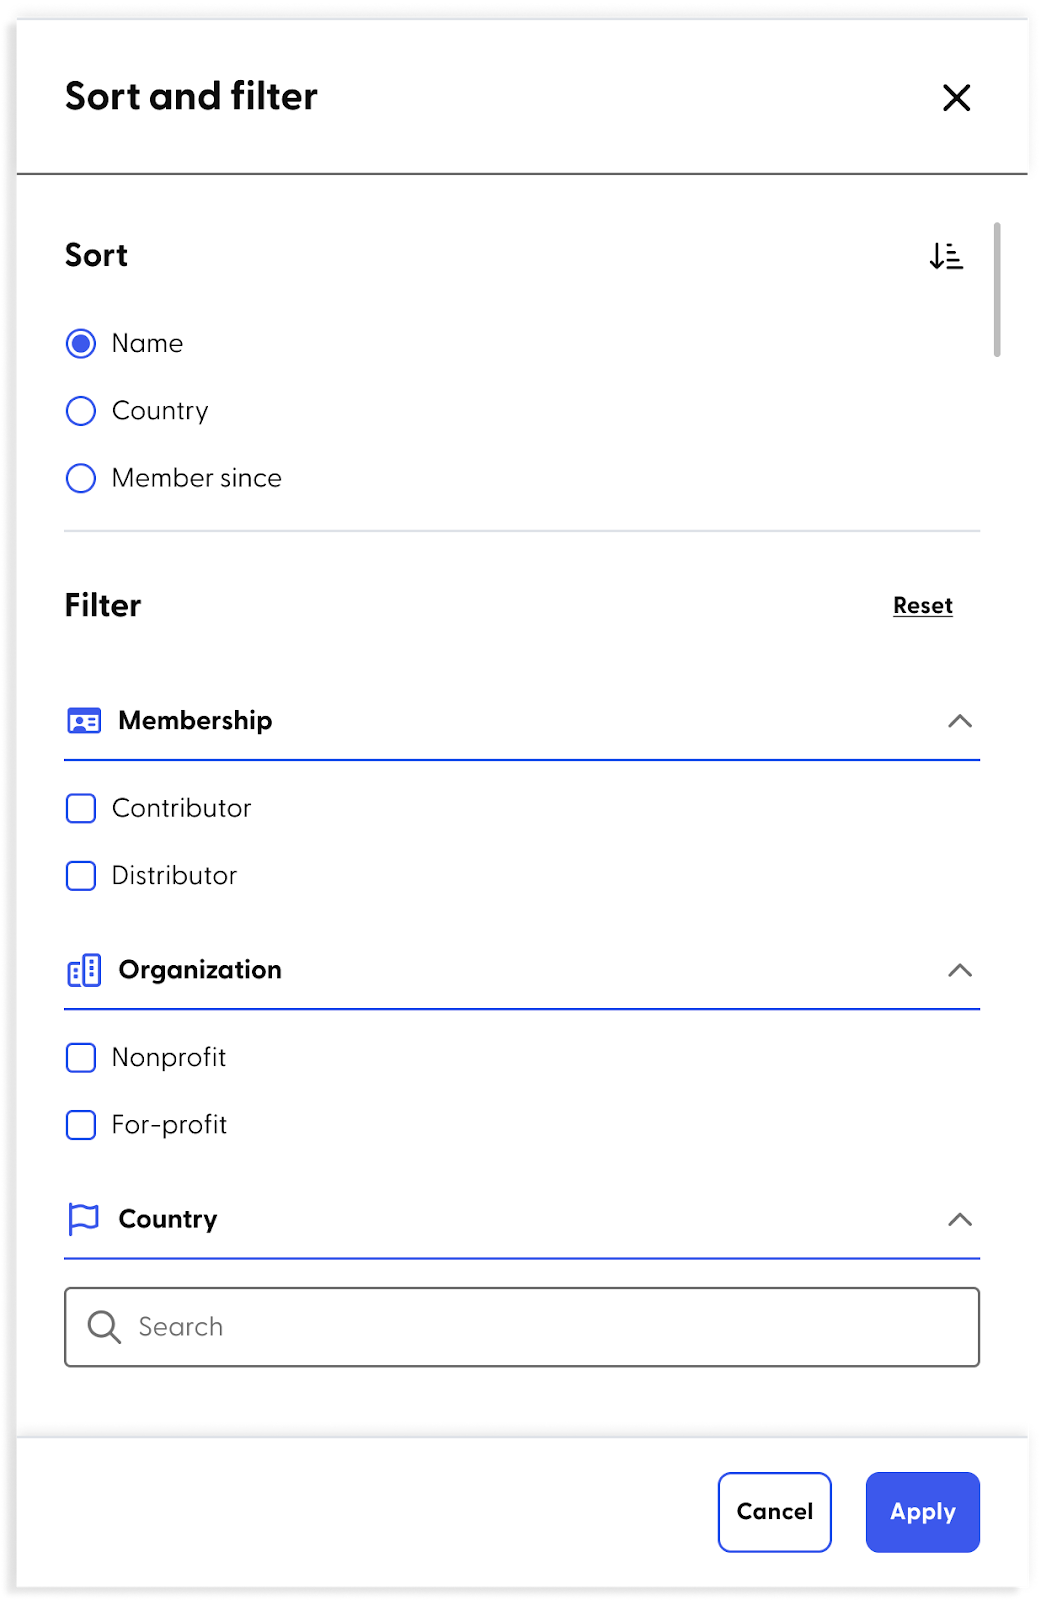Focus the country Search field
This screenshot has height=1600, width=1041.
coord(522,1327)
